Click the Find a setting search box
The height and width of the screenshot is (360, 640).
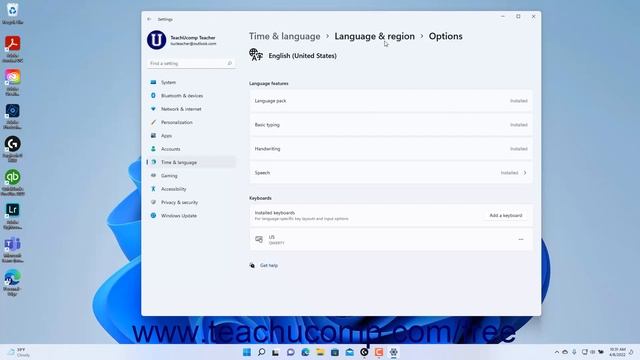(191, 63)
